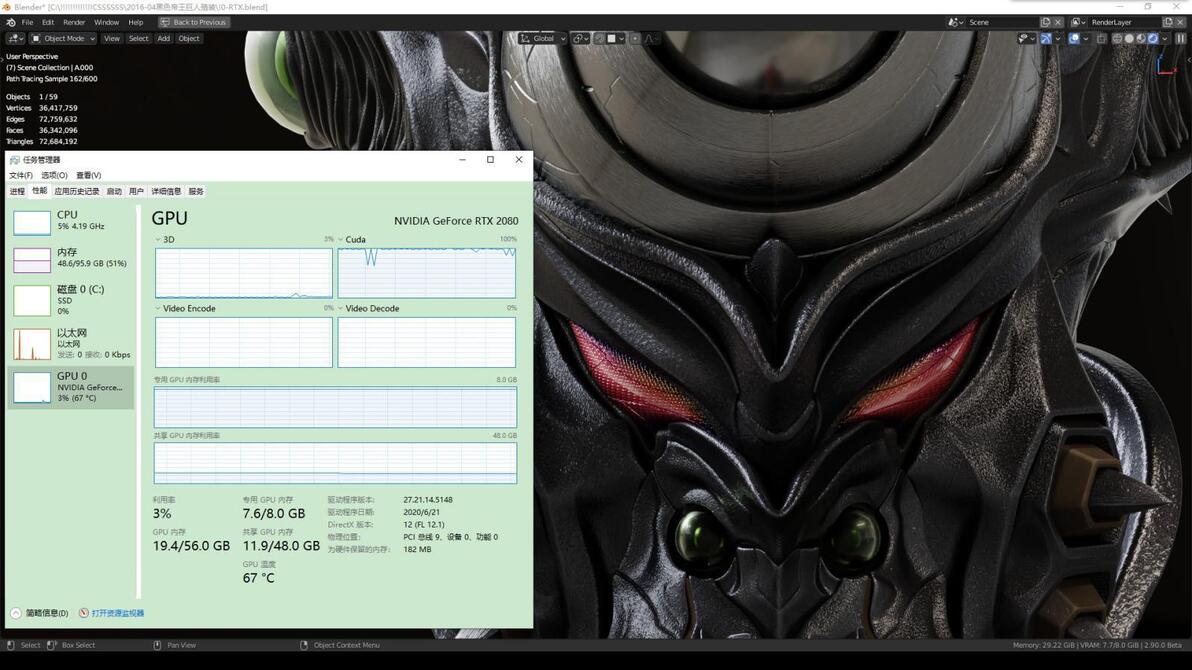Open the Object Mode dropdown
The image size is (1192, 670).
[63, 38]
